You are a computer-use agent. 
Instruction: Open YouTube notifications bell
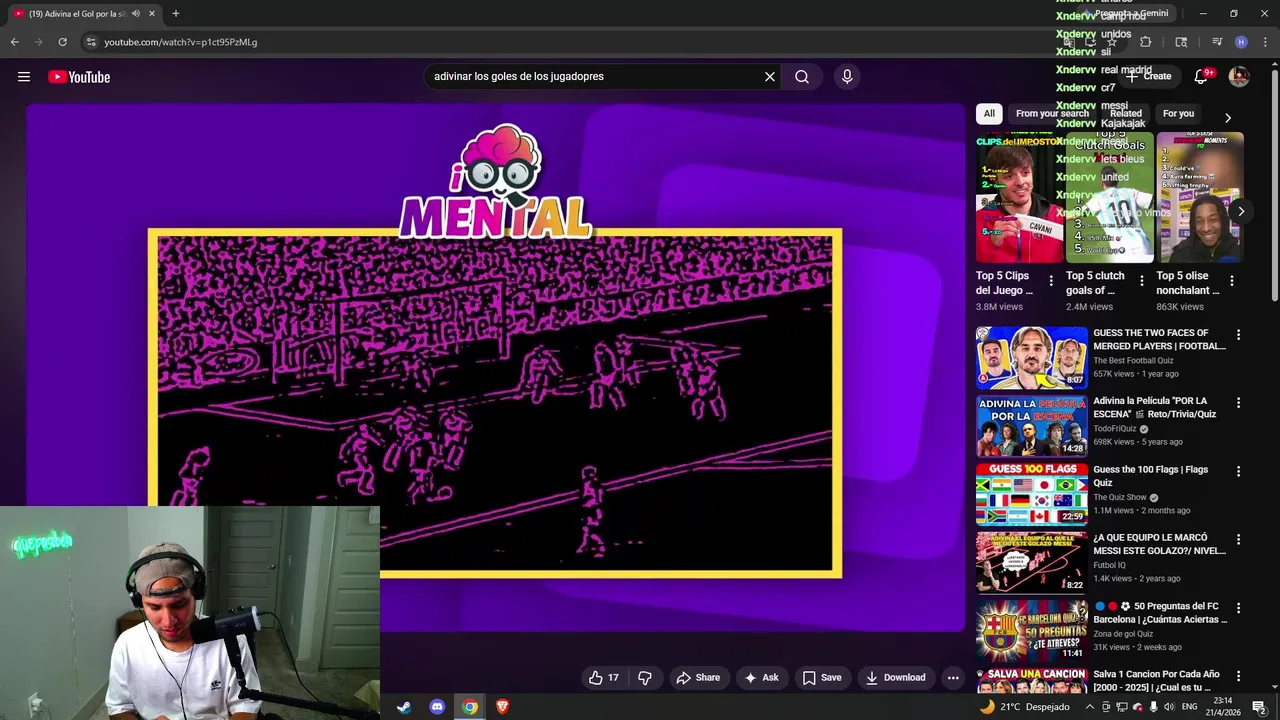[x=1201, y=76]
